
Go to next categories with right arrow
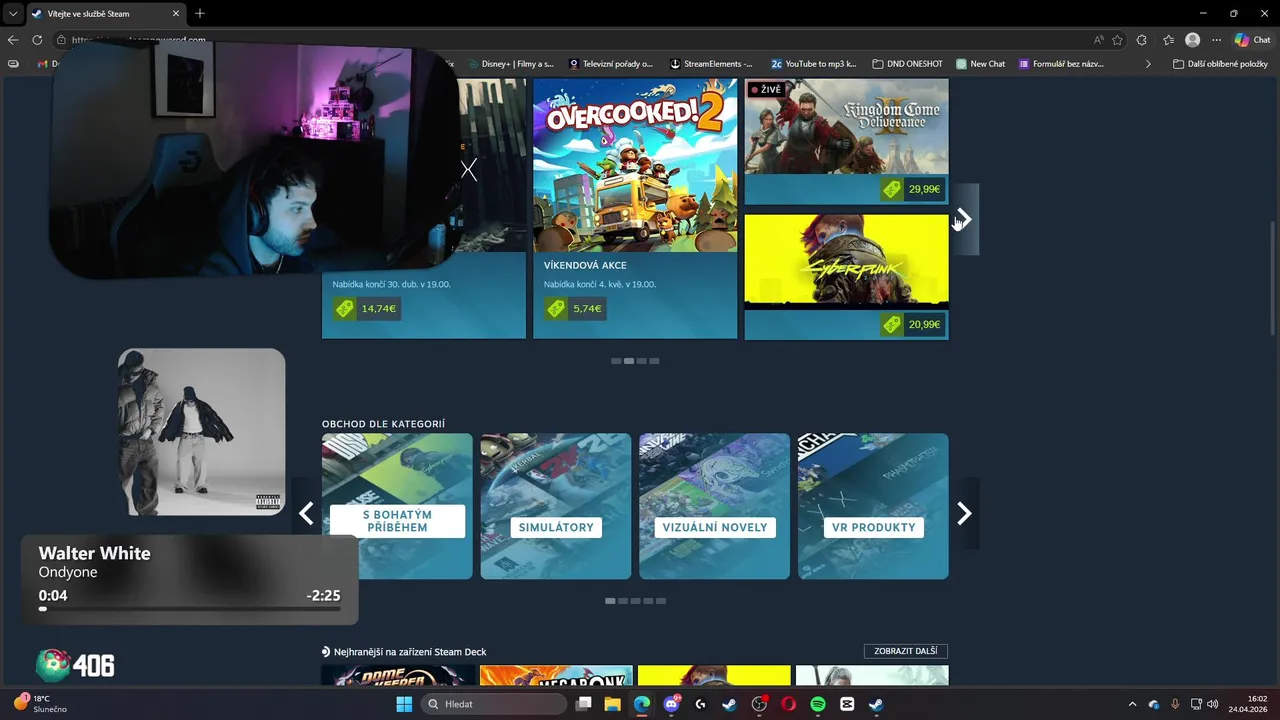[965, 513]
